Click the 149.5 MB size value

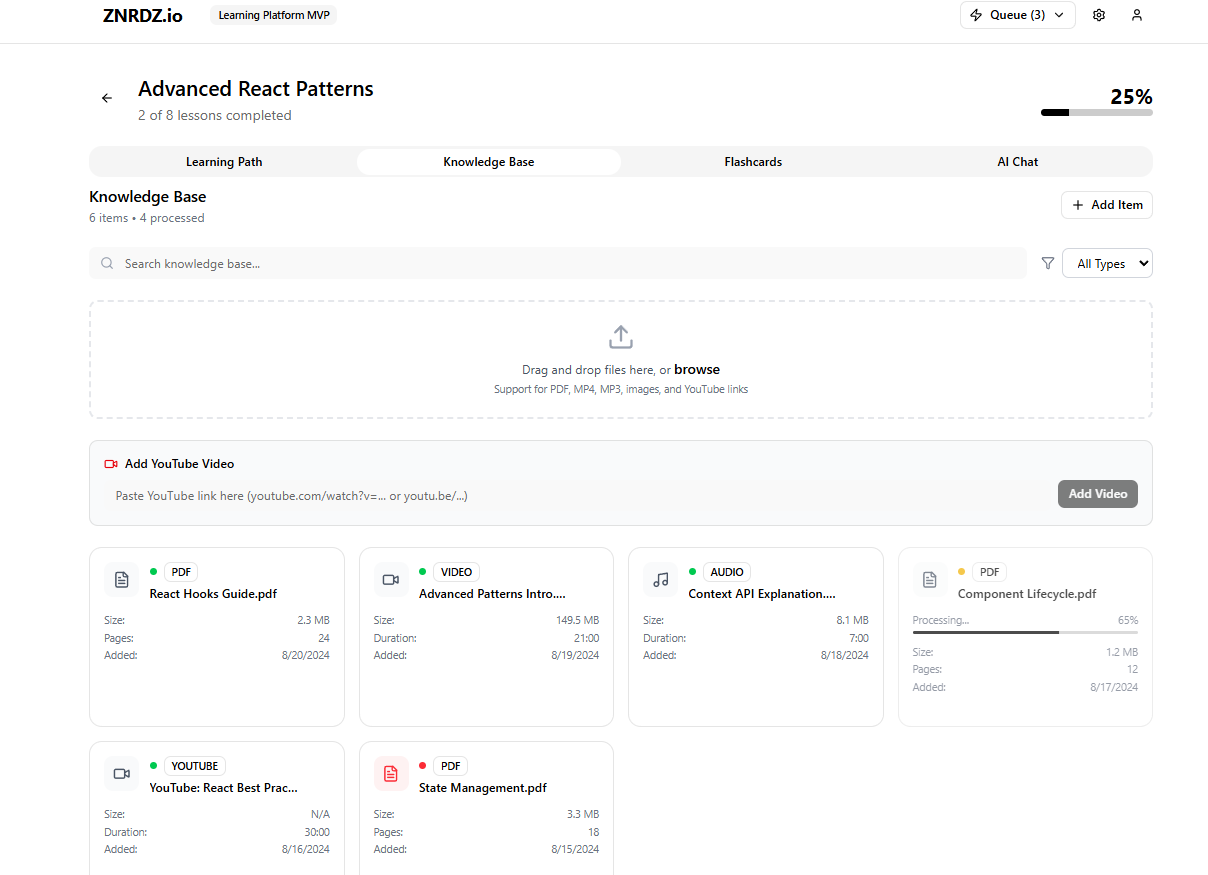(578, 621)
